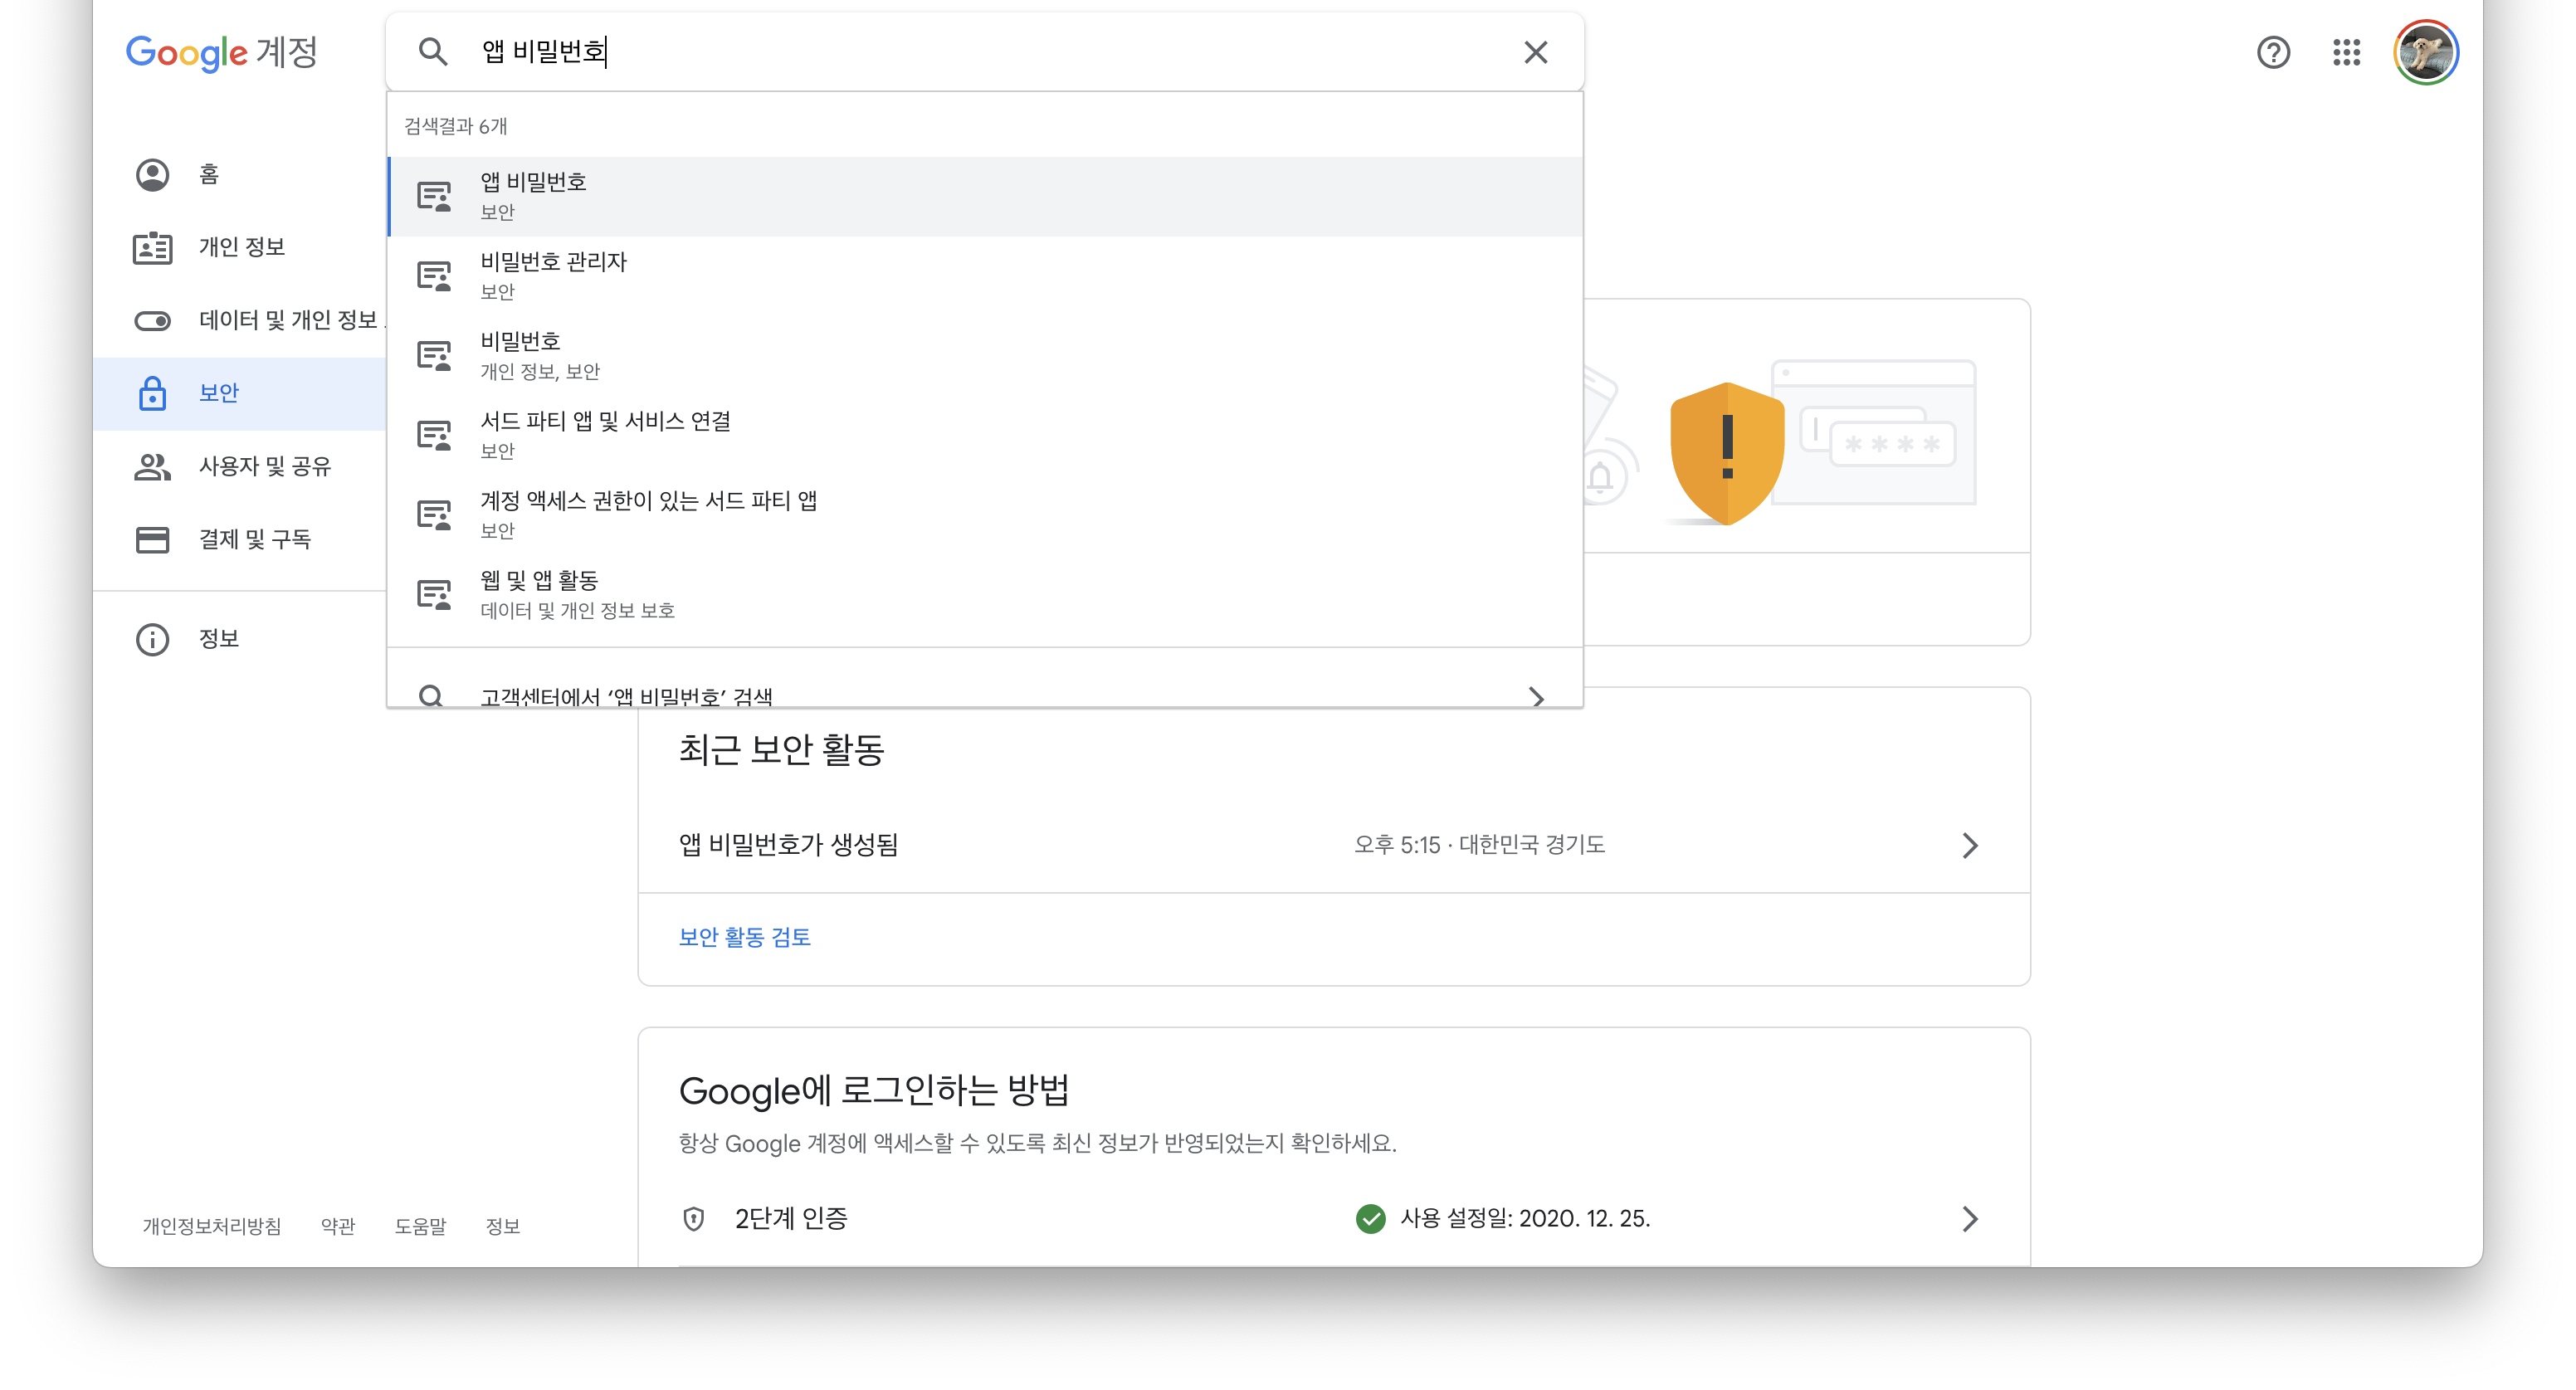Image resolution: width=2576 pixels, height=1390 pixels.
Task: Clear search with the X icon
Action: [x=1535, y=52]
